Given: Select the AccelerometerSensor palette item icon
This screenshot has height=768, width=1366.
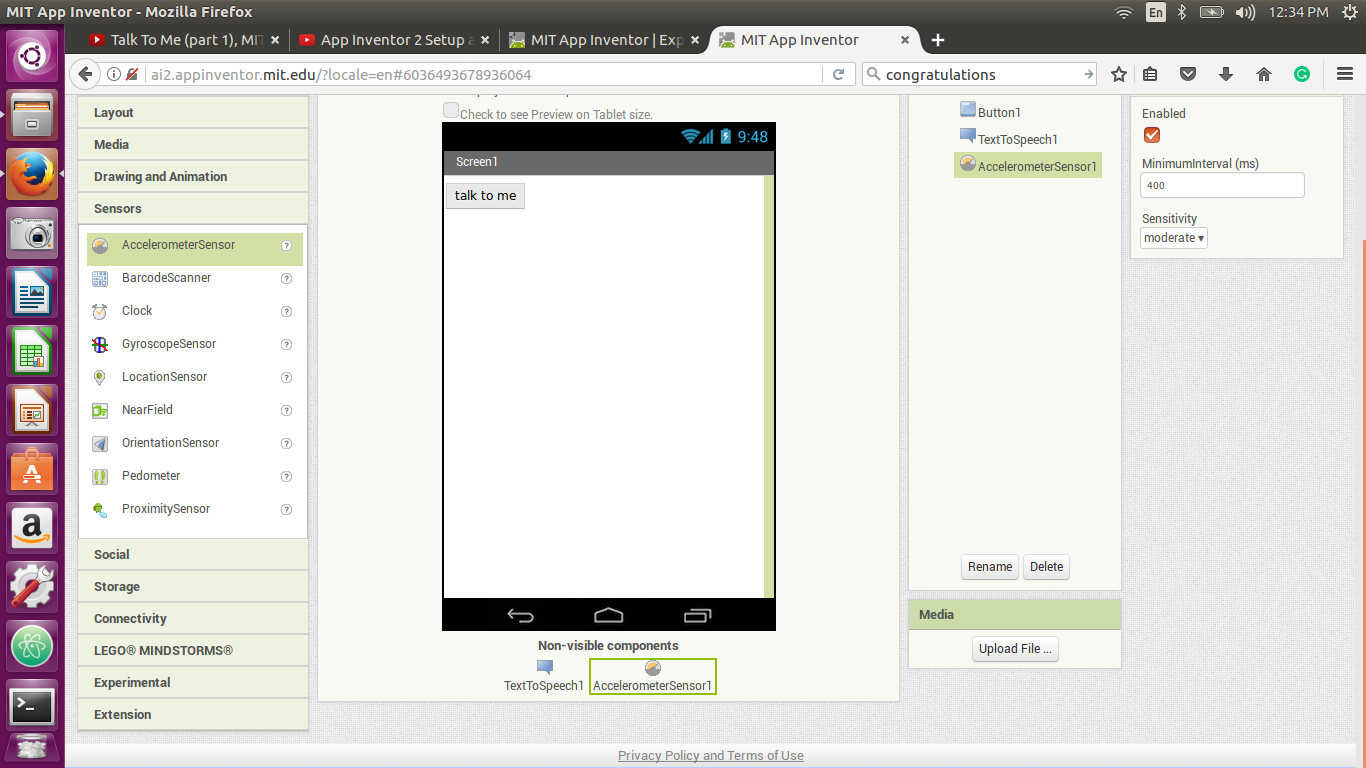Looking at the screenshot, I should [99, 245].
